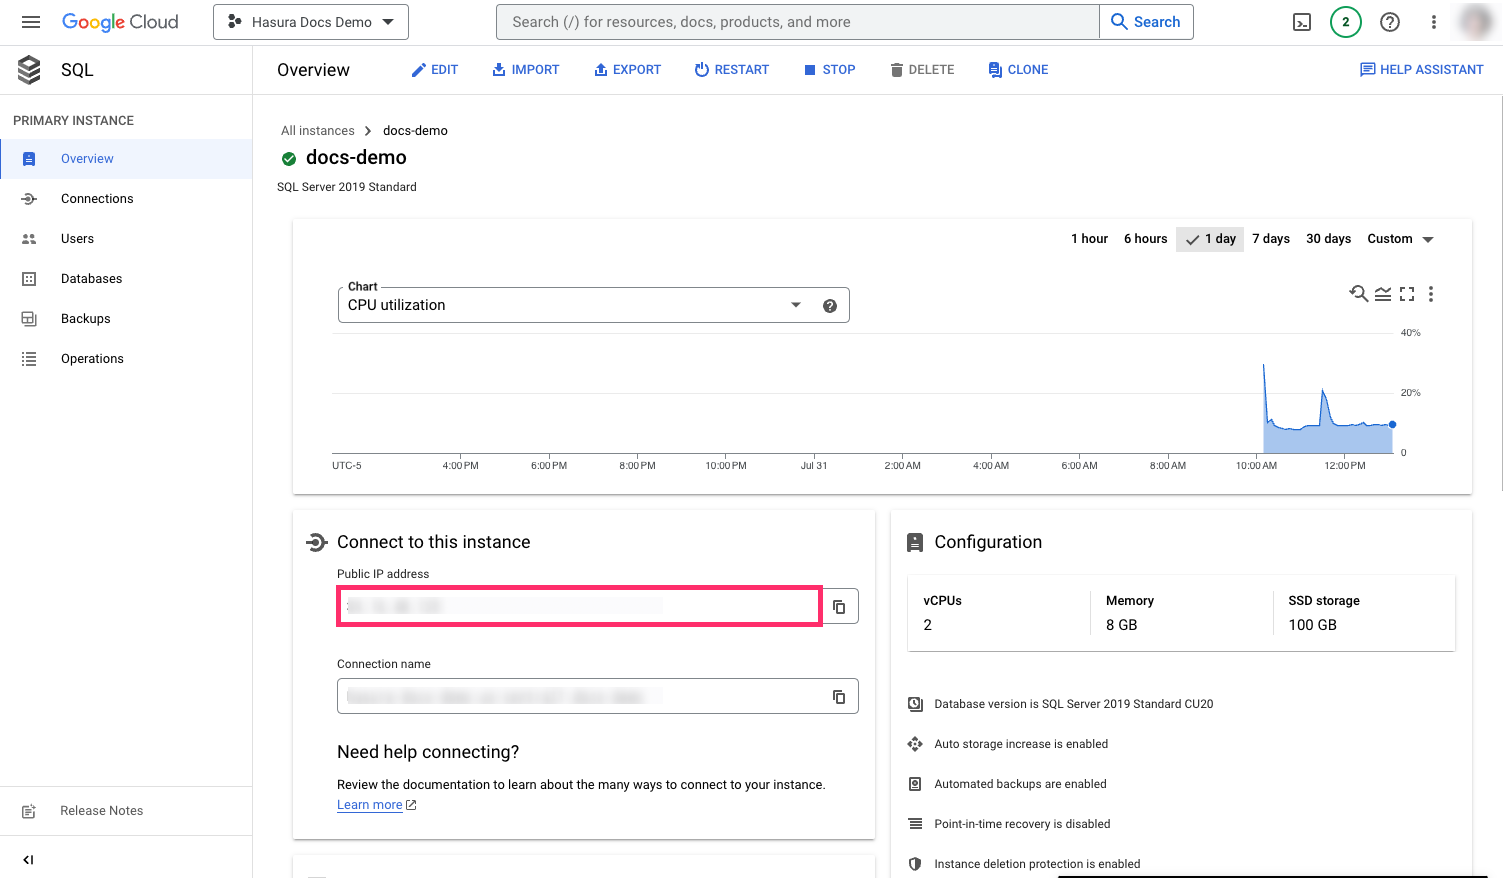
Task: Open the chart more options menu
Action: click(x=1431, y=294)
